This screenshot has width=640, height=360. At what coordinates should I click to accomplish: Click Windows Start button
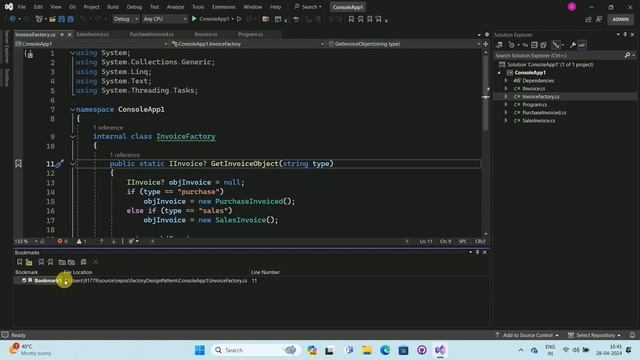click(x=200, y=350)
